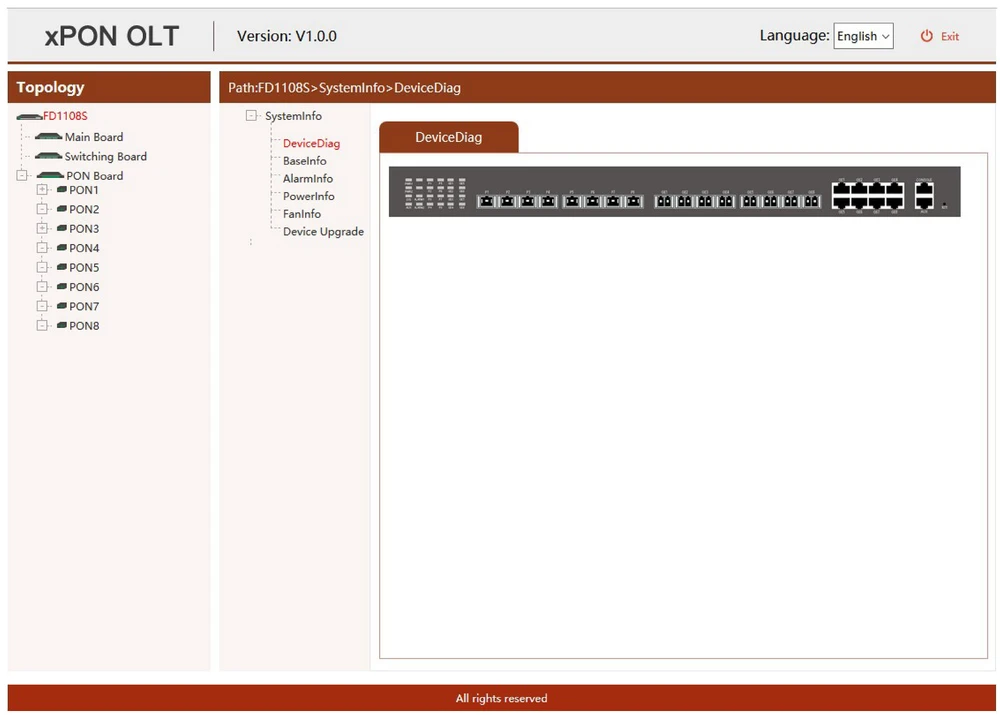Expand the PON3 tree node
Image resolution: width=1000 pixels, height=715 pixels.
[x=42, y=229]
